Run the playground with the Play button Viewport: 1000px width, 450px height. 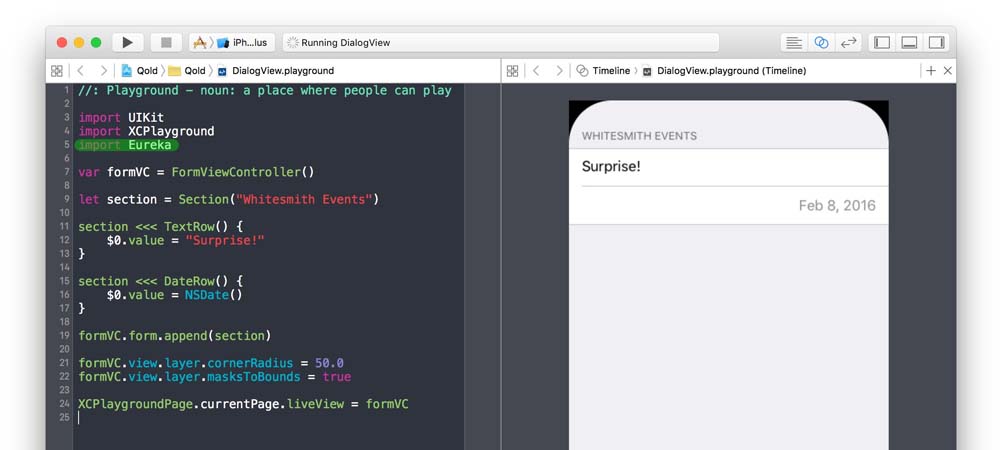[x=128, y=43]
